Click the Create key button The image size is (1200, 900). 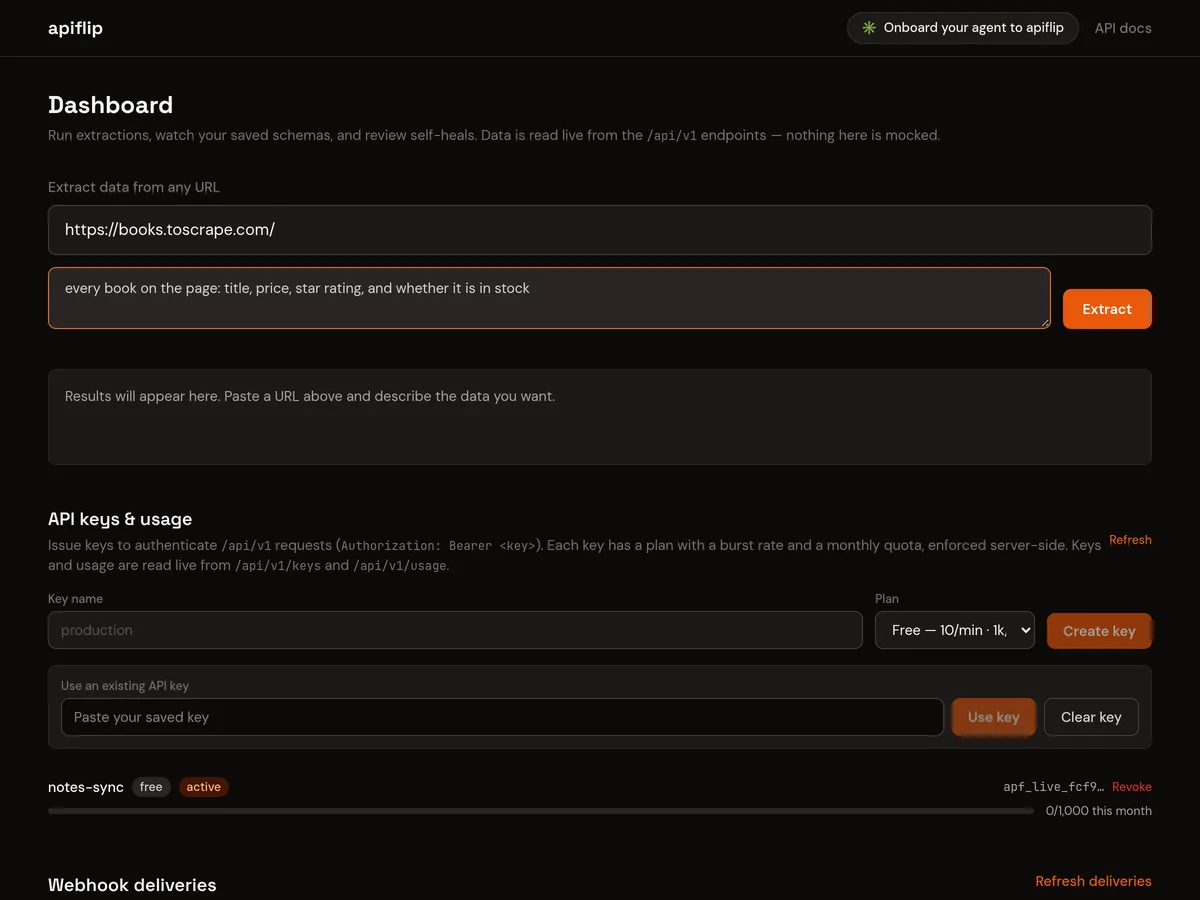[x=1099, y=631]
